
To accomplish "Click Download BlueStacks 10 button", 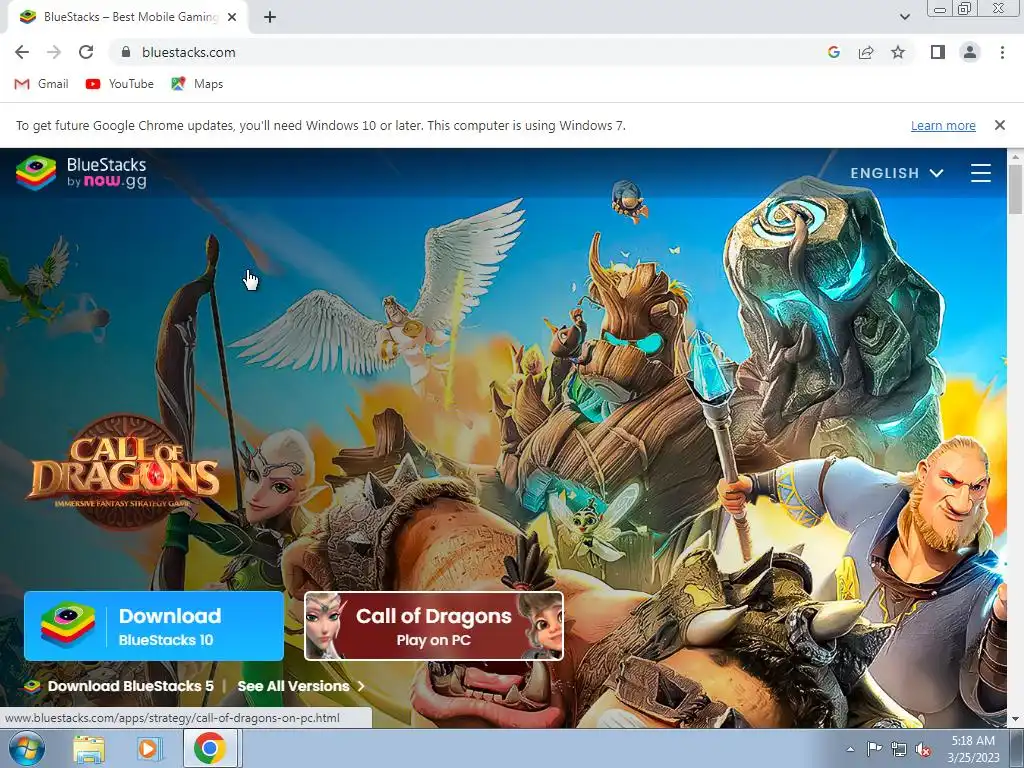I will (154, 626).
